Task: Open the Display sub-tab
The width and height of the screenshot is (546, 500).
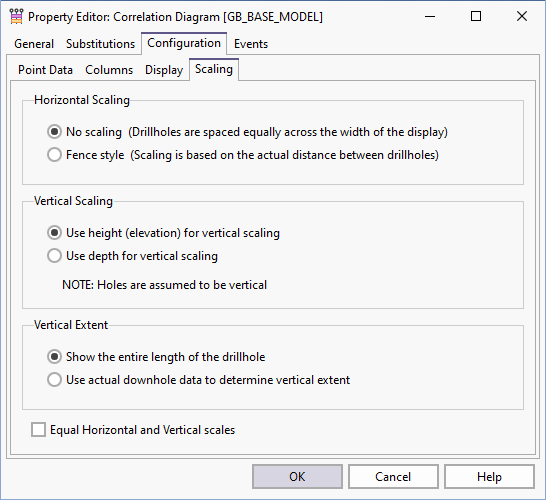Action: 164,70
